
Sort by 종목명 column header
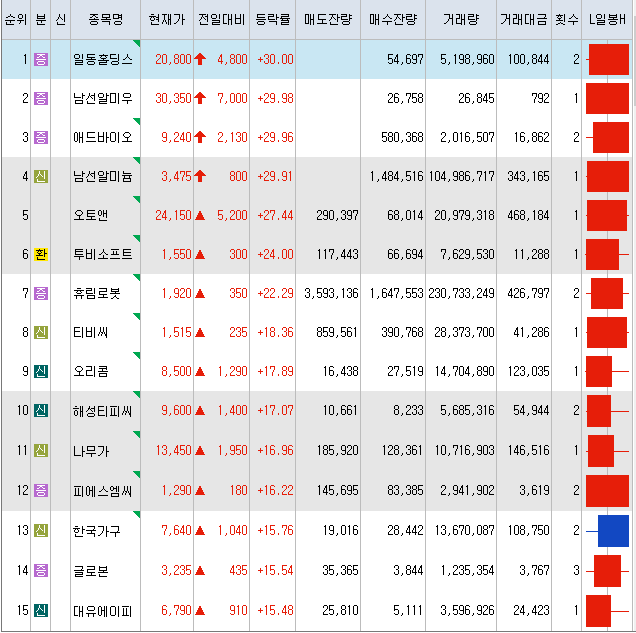tap(105, 19)
